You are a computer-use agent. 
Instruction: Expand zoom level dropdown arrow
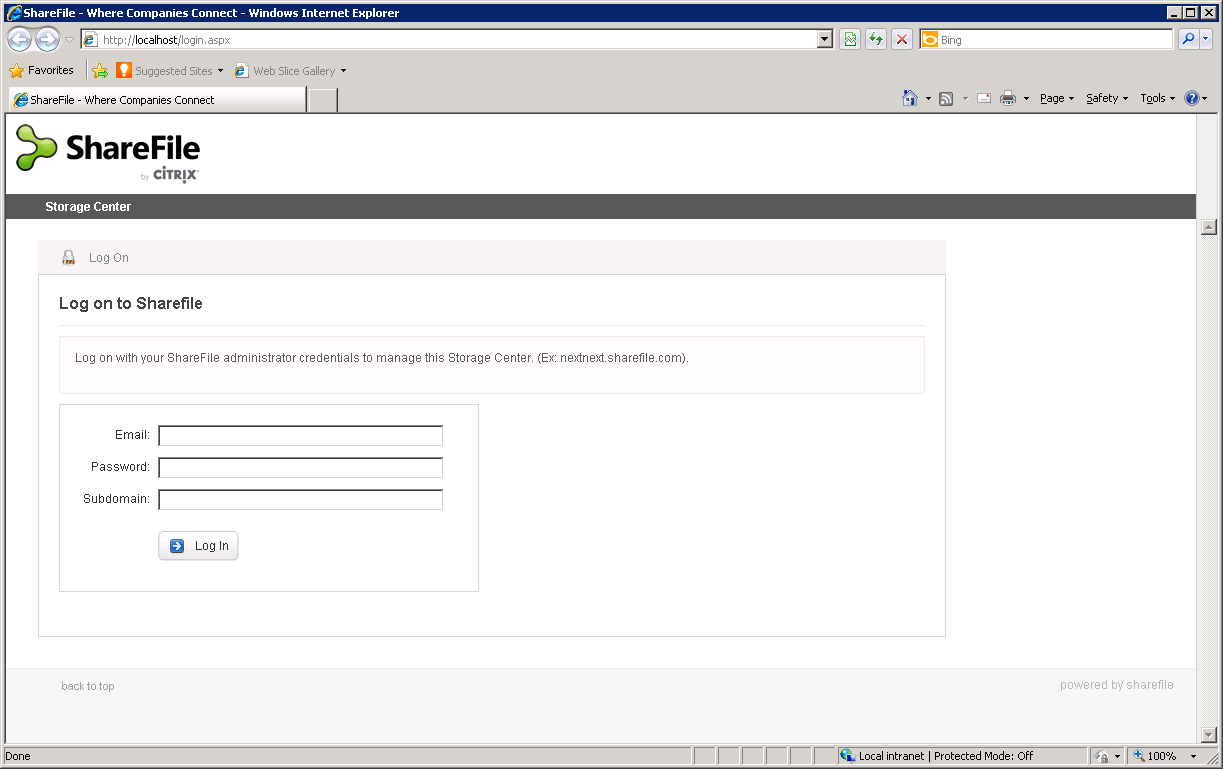(1193, 756)
